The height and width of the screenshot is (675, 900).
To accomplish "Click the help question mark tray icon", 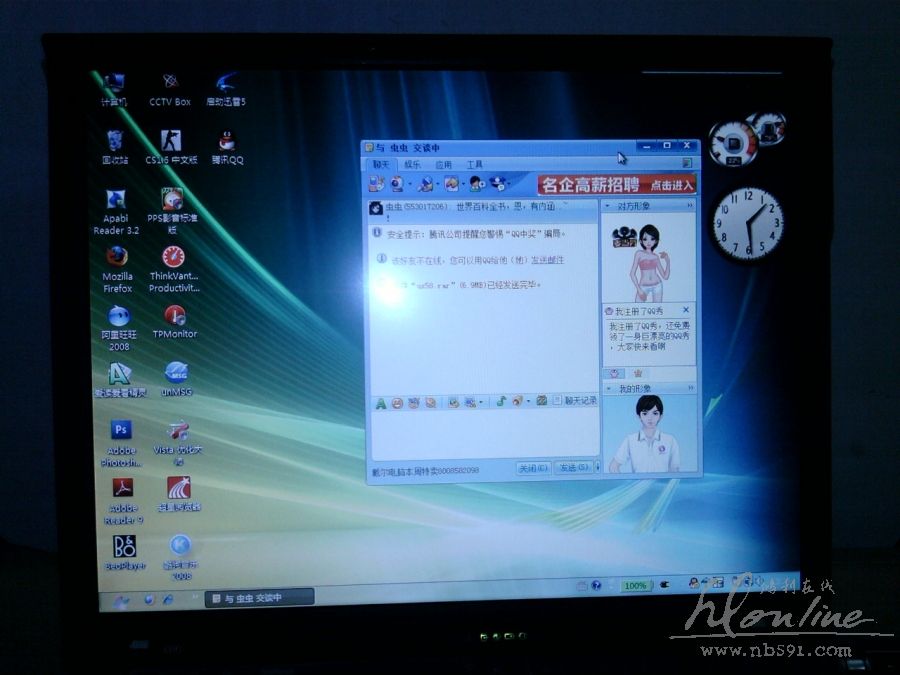I will click(x=596, y=585).
